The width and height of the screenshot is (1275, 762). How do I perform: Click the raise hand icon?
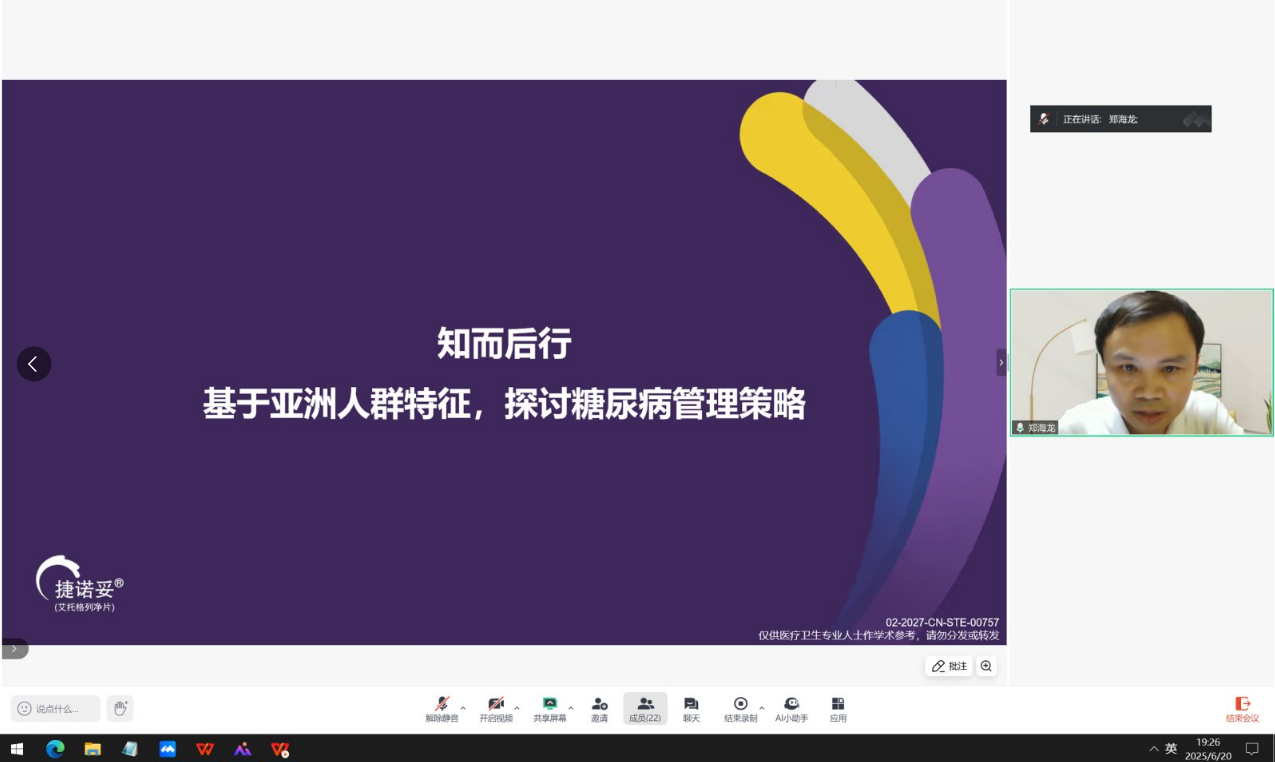point(120,708)
